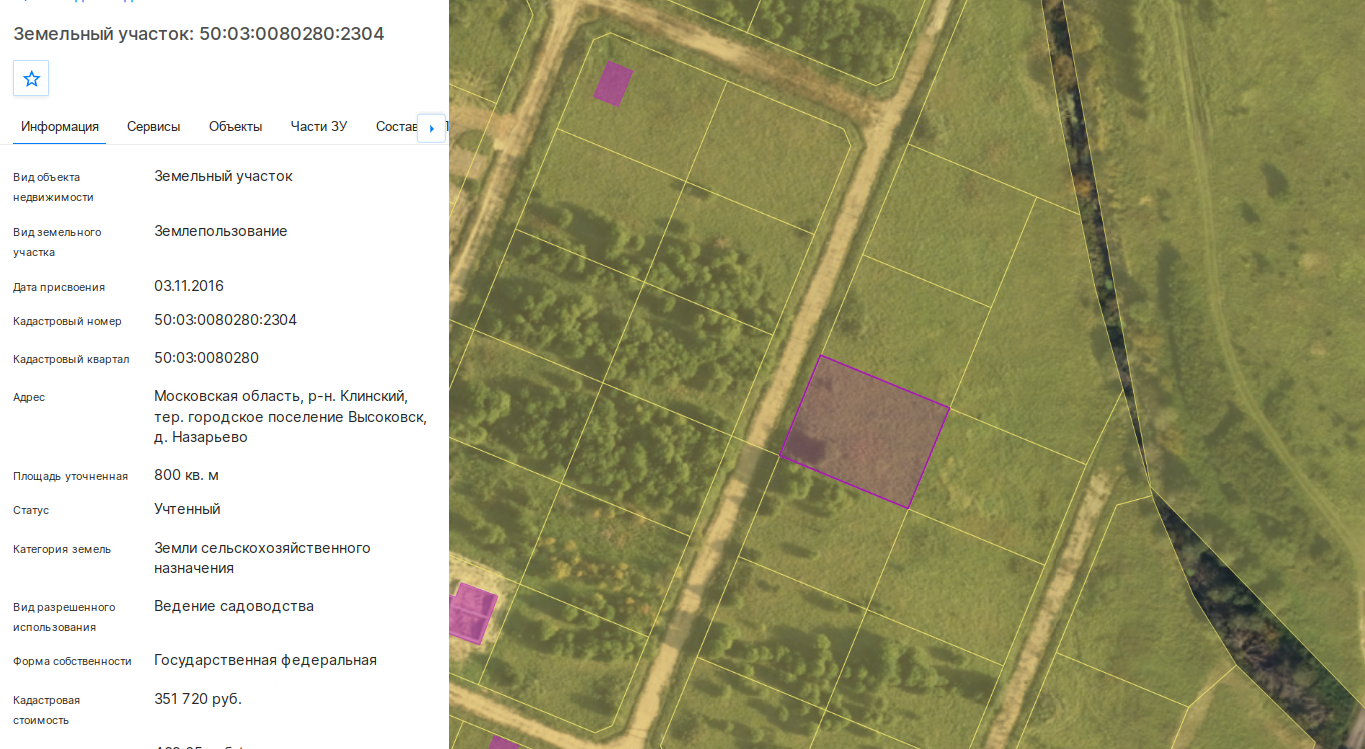
Task: Click the cadastral value 351 720 руб.
Action: coord(198,699)
